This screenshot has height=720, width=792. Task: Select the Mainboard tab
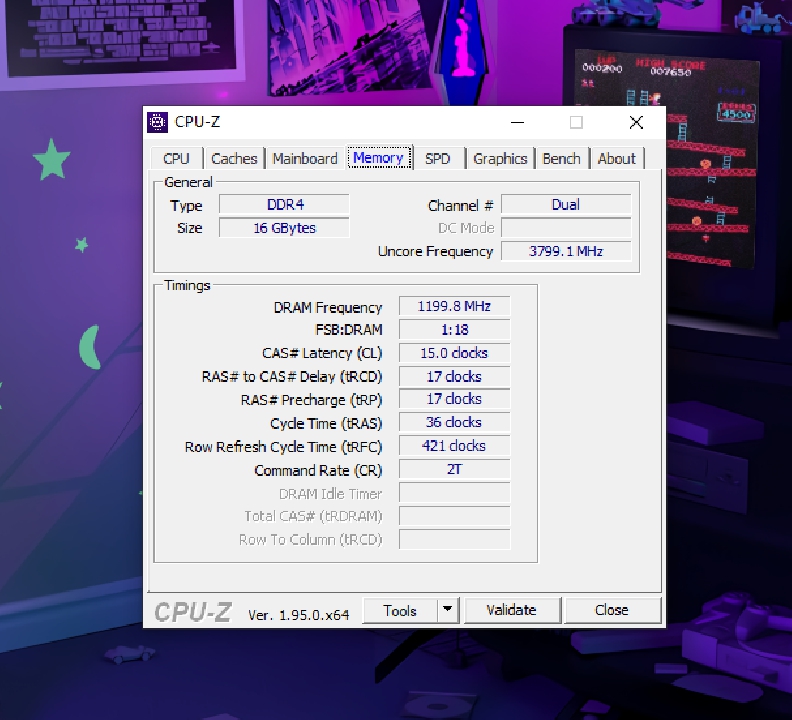305,159
